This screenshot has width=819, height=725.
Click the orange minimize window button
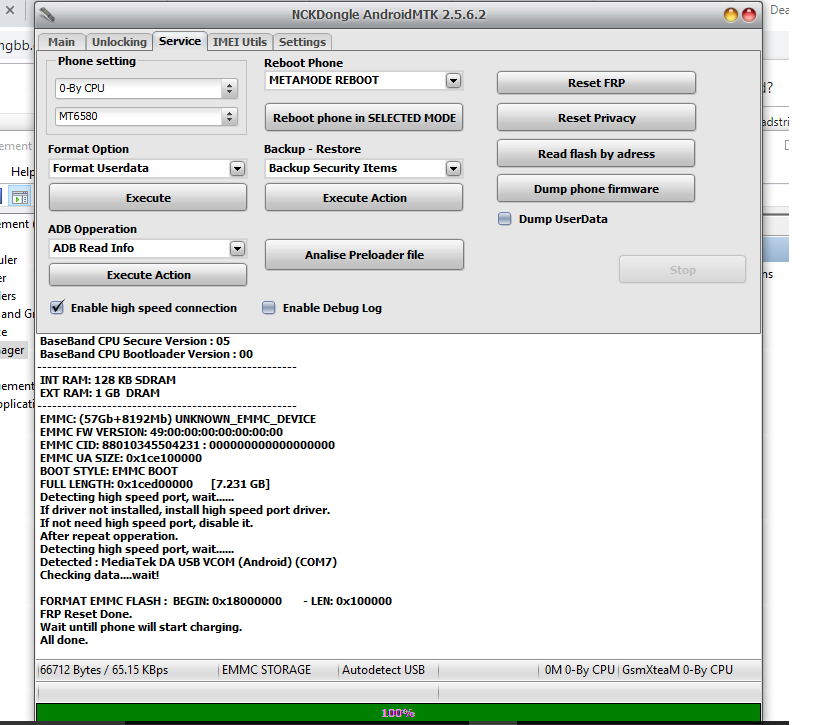tap(731, 15)
